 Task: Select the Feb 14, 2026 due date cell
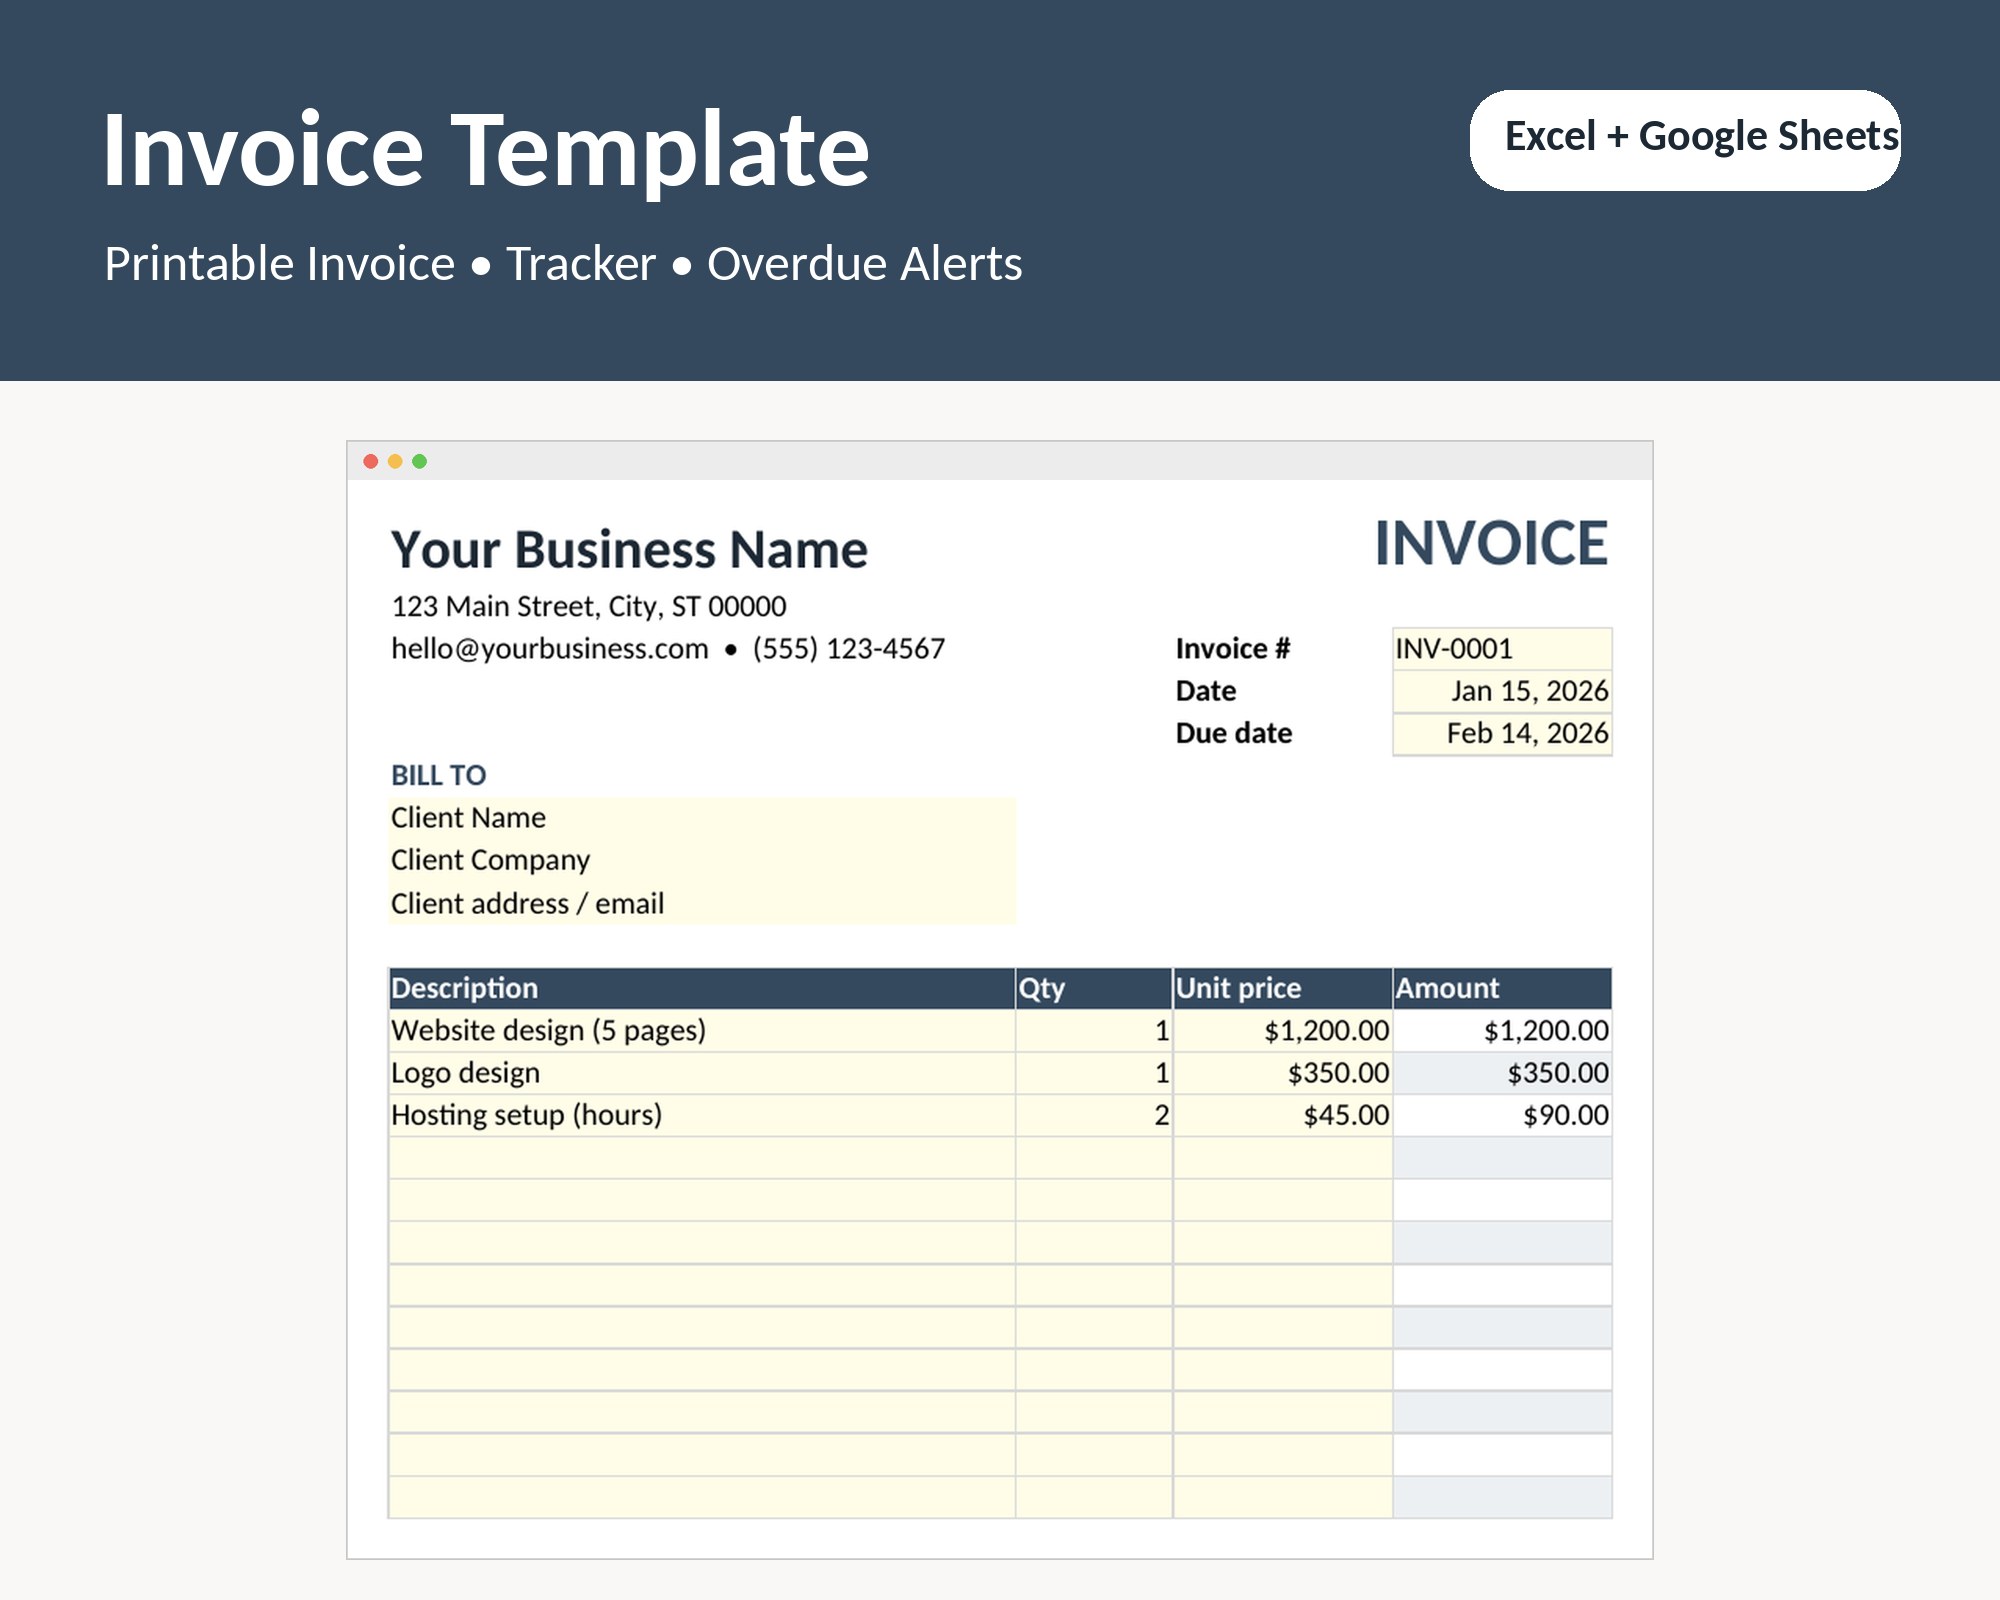(x=1502, y=733)
